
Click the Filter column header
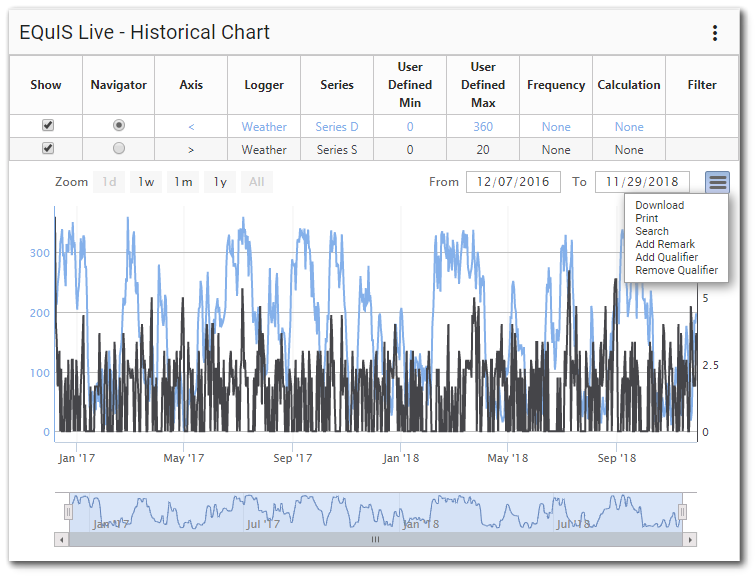702,85
